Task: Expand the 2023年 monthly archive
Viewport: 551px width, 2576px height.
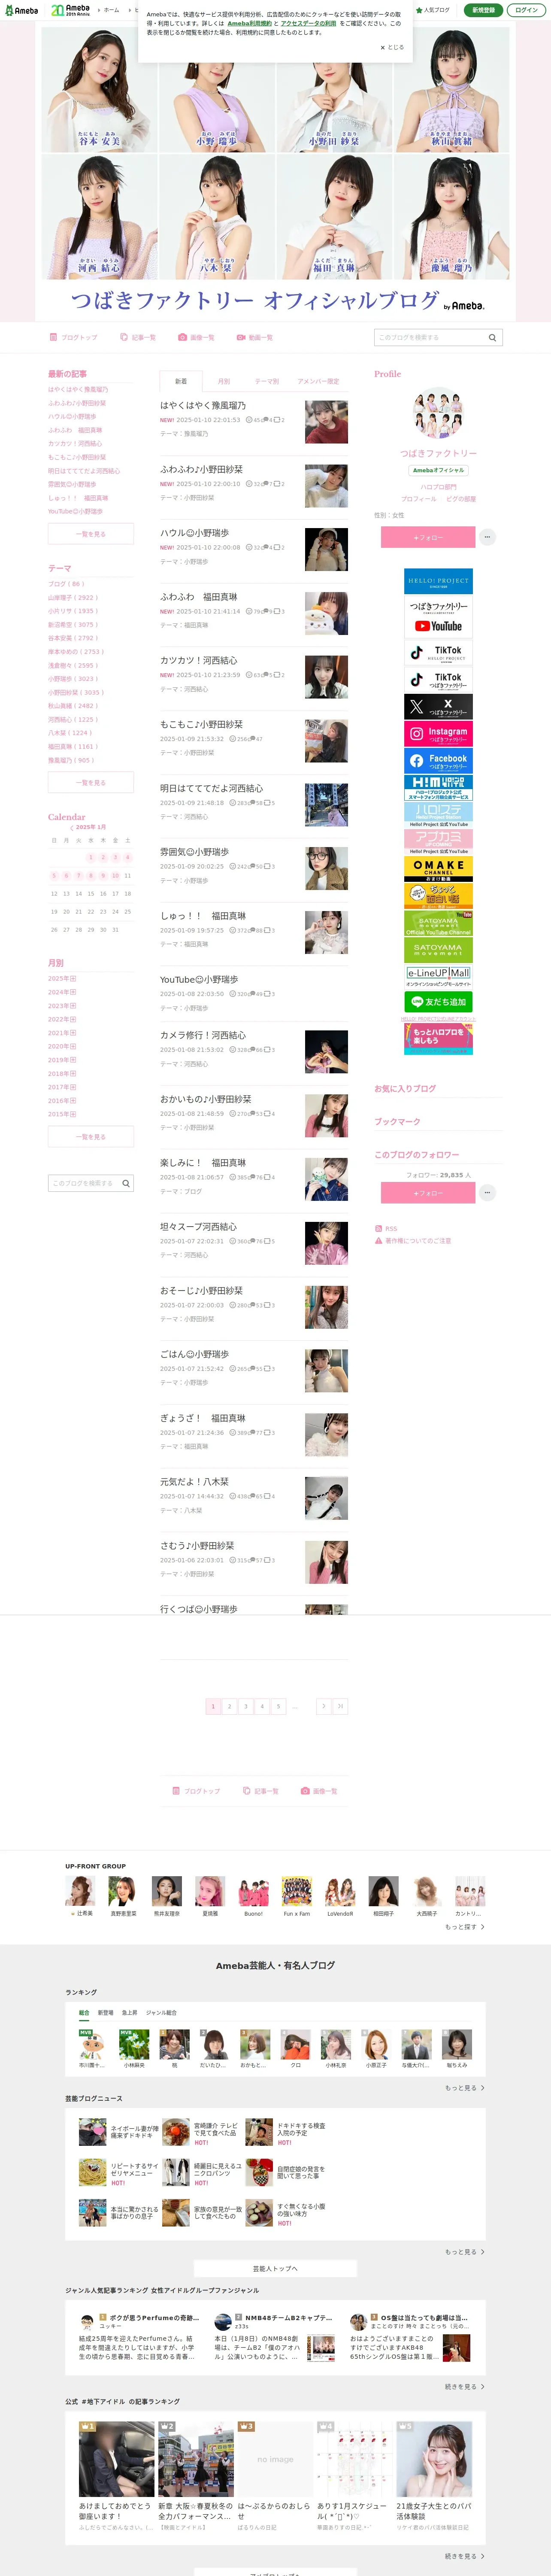Action: pos(62,1006)
